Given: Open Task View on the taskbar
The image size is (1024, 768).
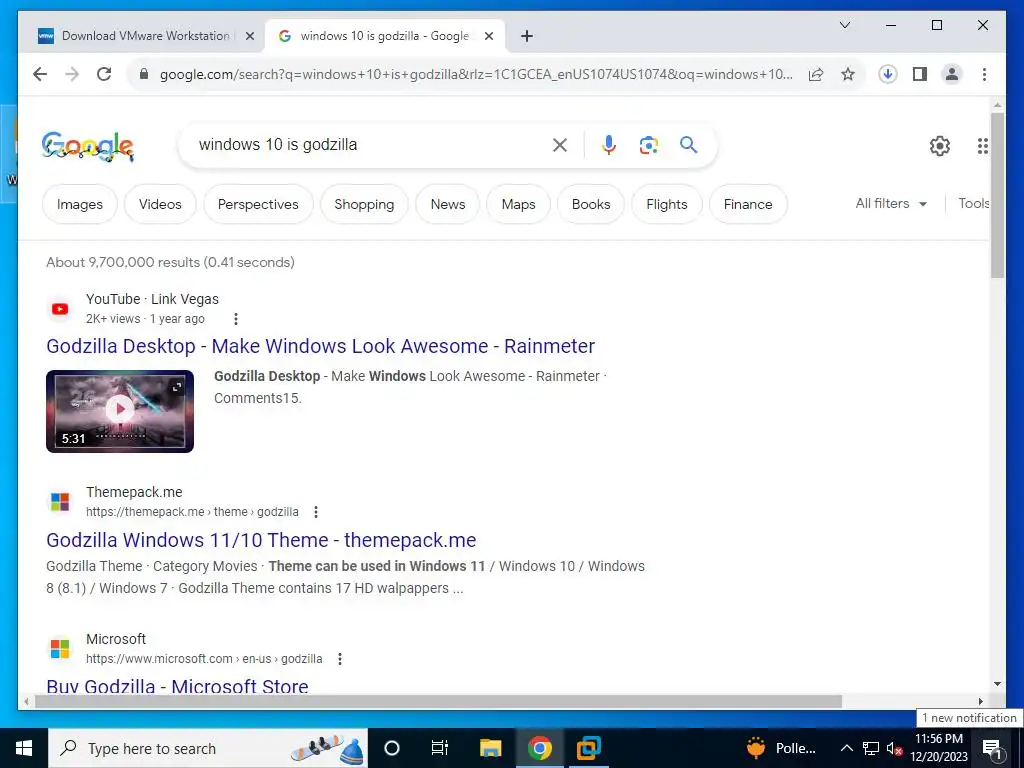Looking at the screenshot, I should pos(440,748).
